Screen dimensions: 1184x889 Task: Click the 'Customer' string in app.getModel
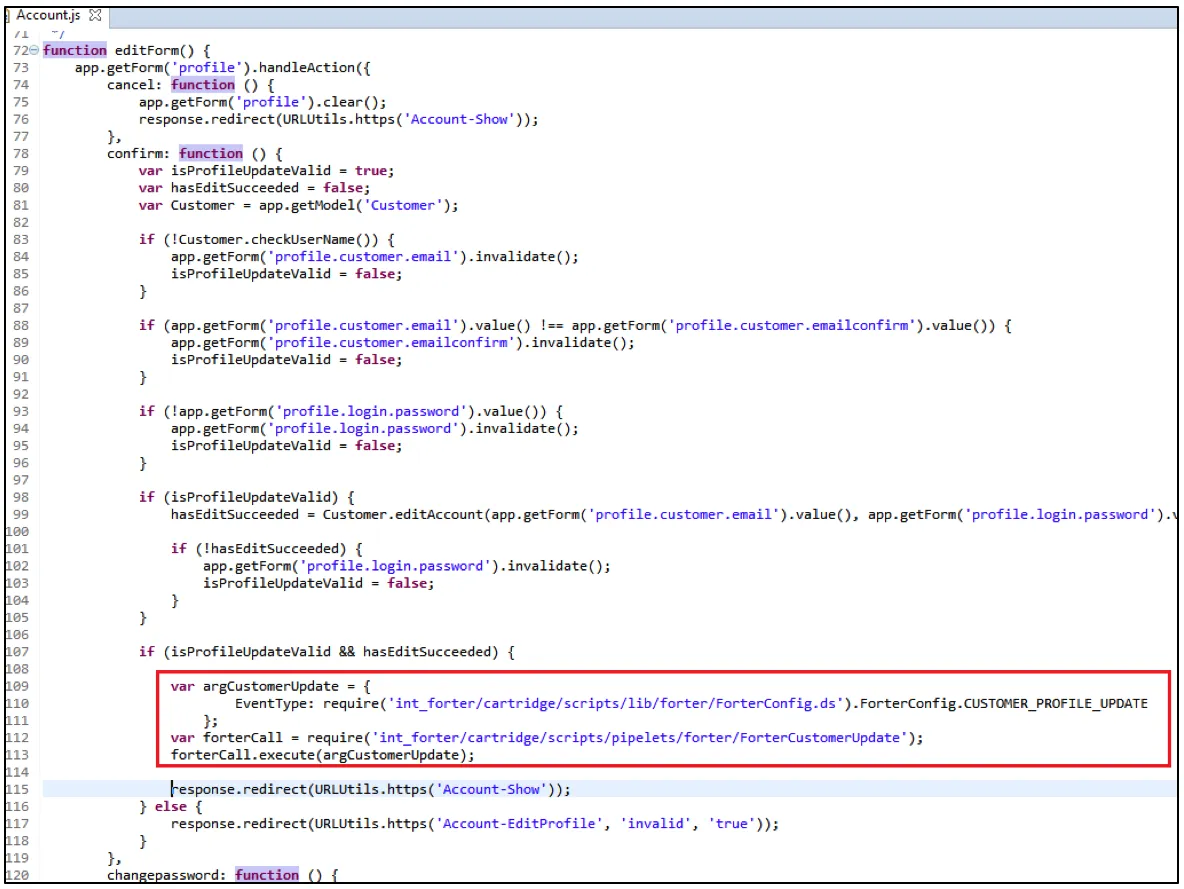(x=402, y=205)
